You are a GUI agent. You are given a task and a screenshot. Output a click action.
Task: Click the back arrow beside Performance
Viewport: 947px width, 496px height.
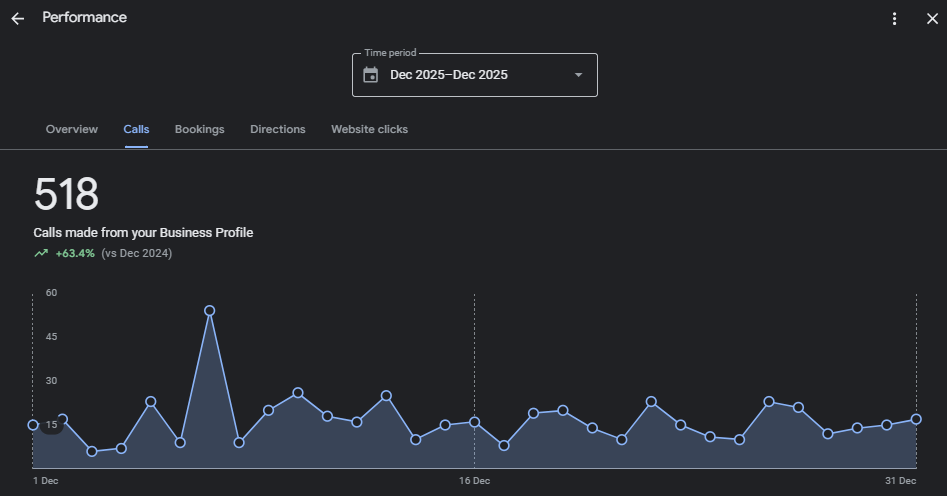[x=17, y=18]
